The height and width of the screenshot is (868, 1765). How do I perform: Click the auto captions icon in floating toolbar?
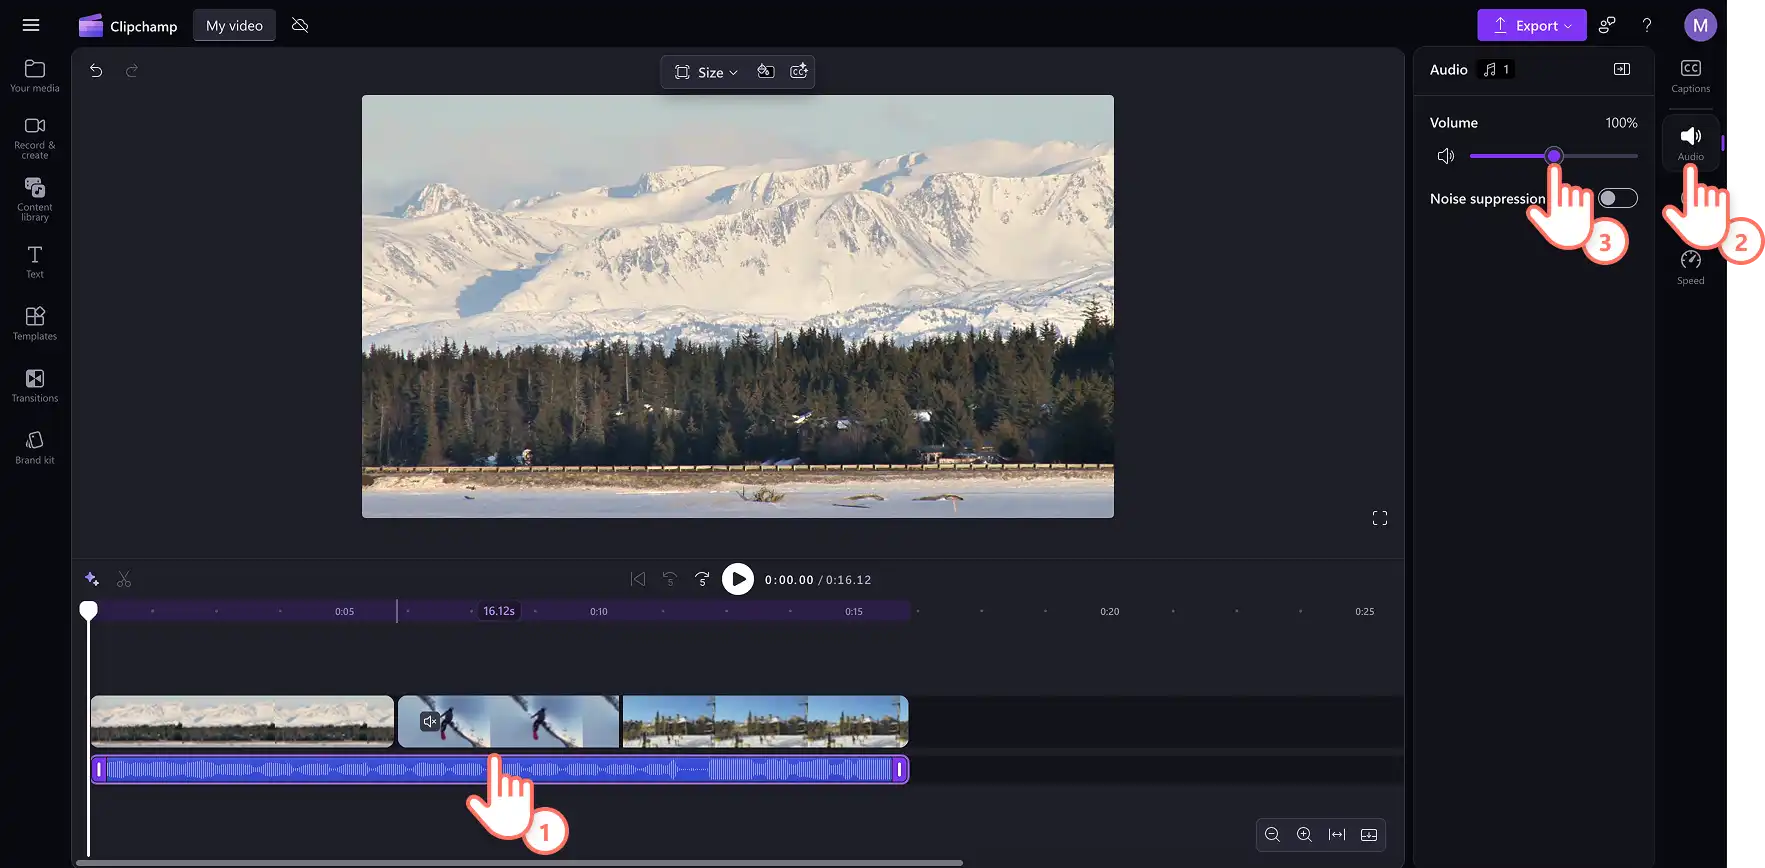799,72
